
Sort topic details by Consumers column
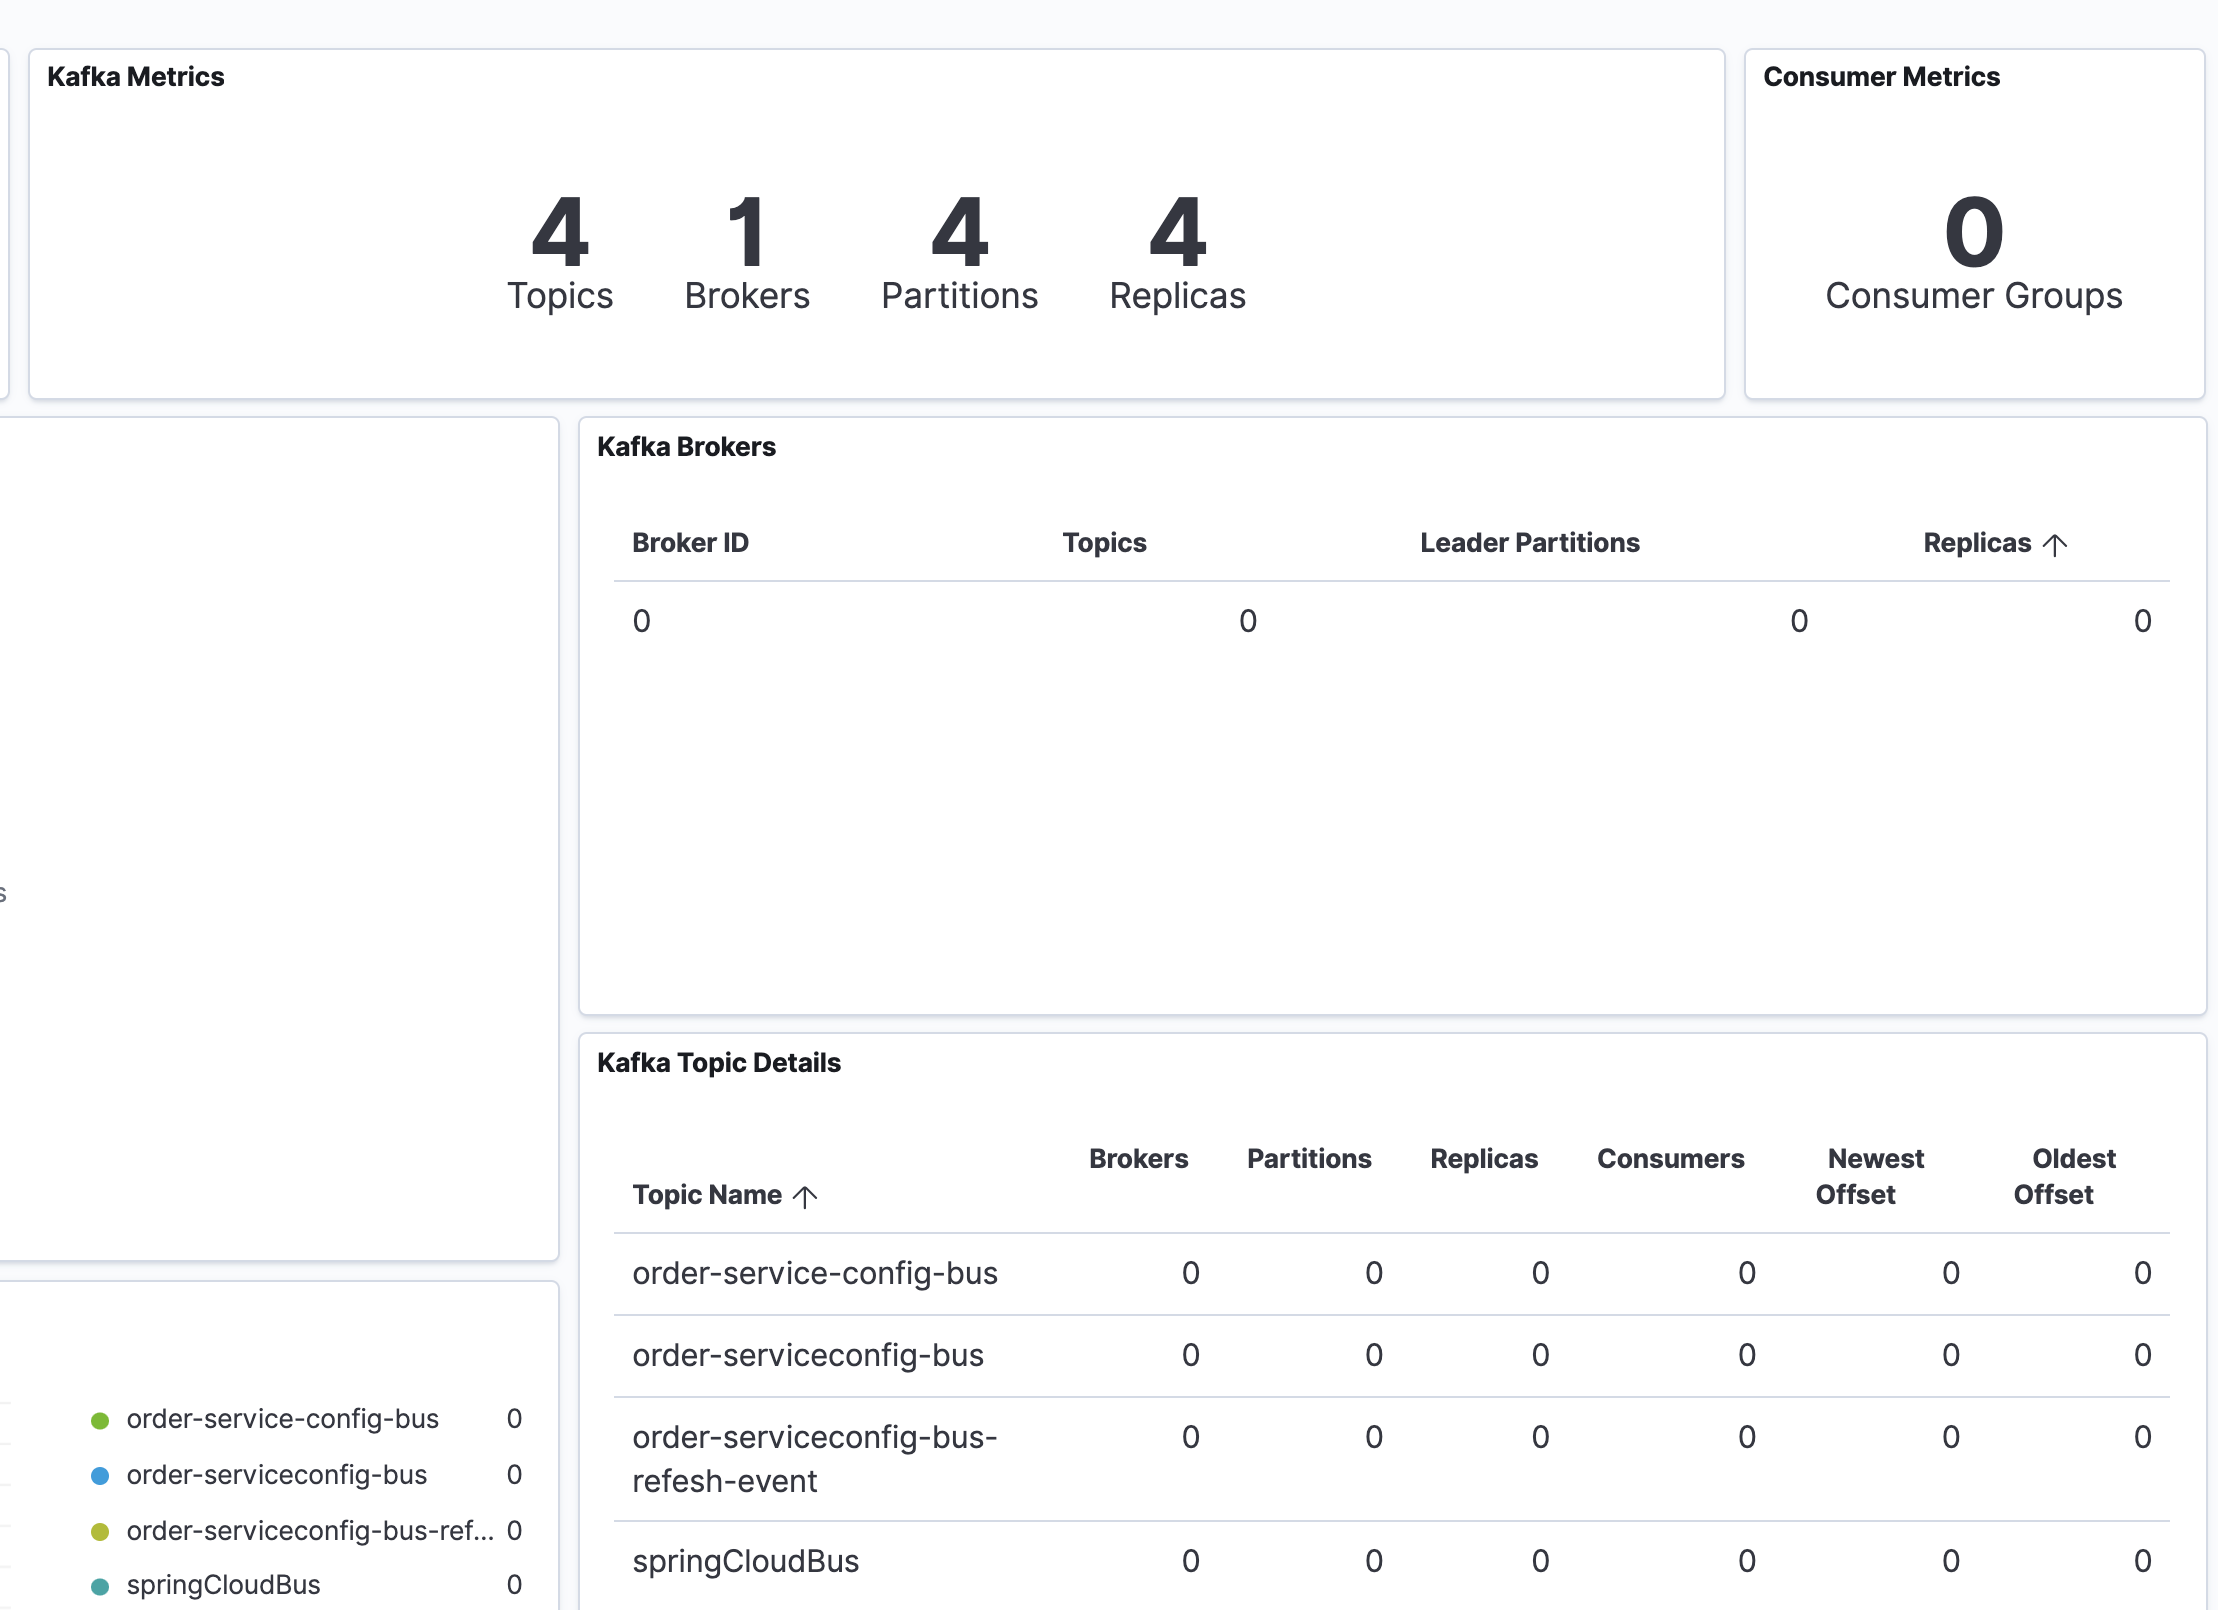click(x=1670, y=1159)
